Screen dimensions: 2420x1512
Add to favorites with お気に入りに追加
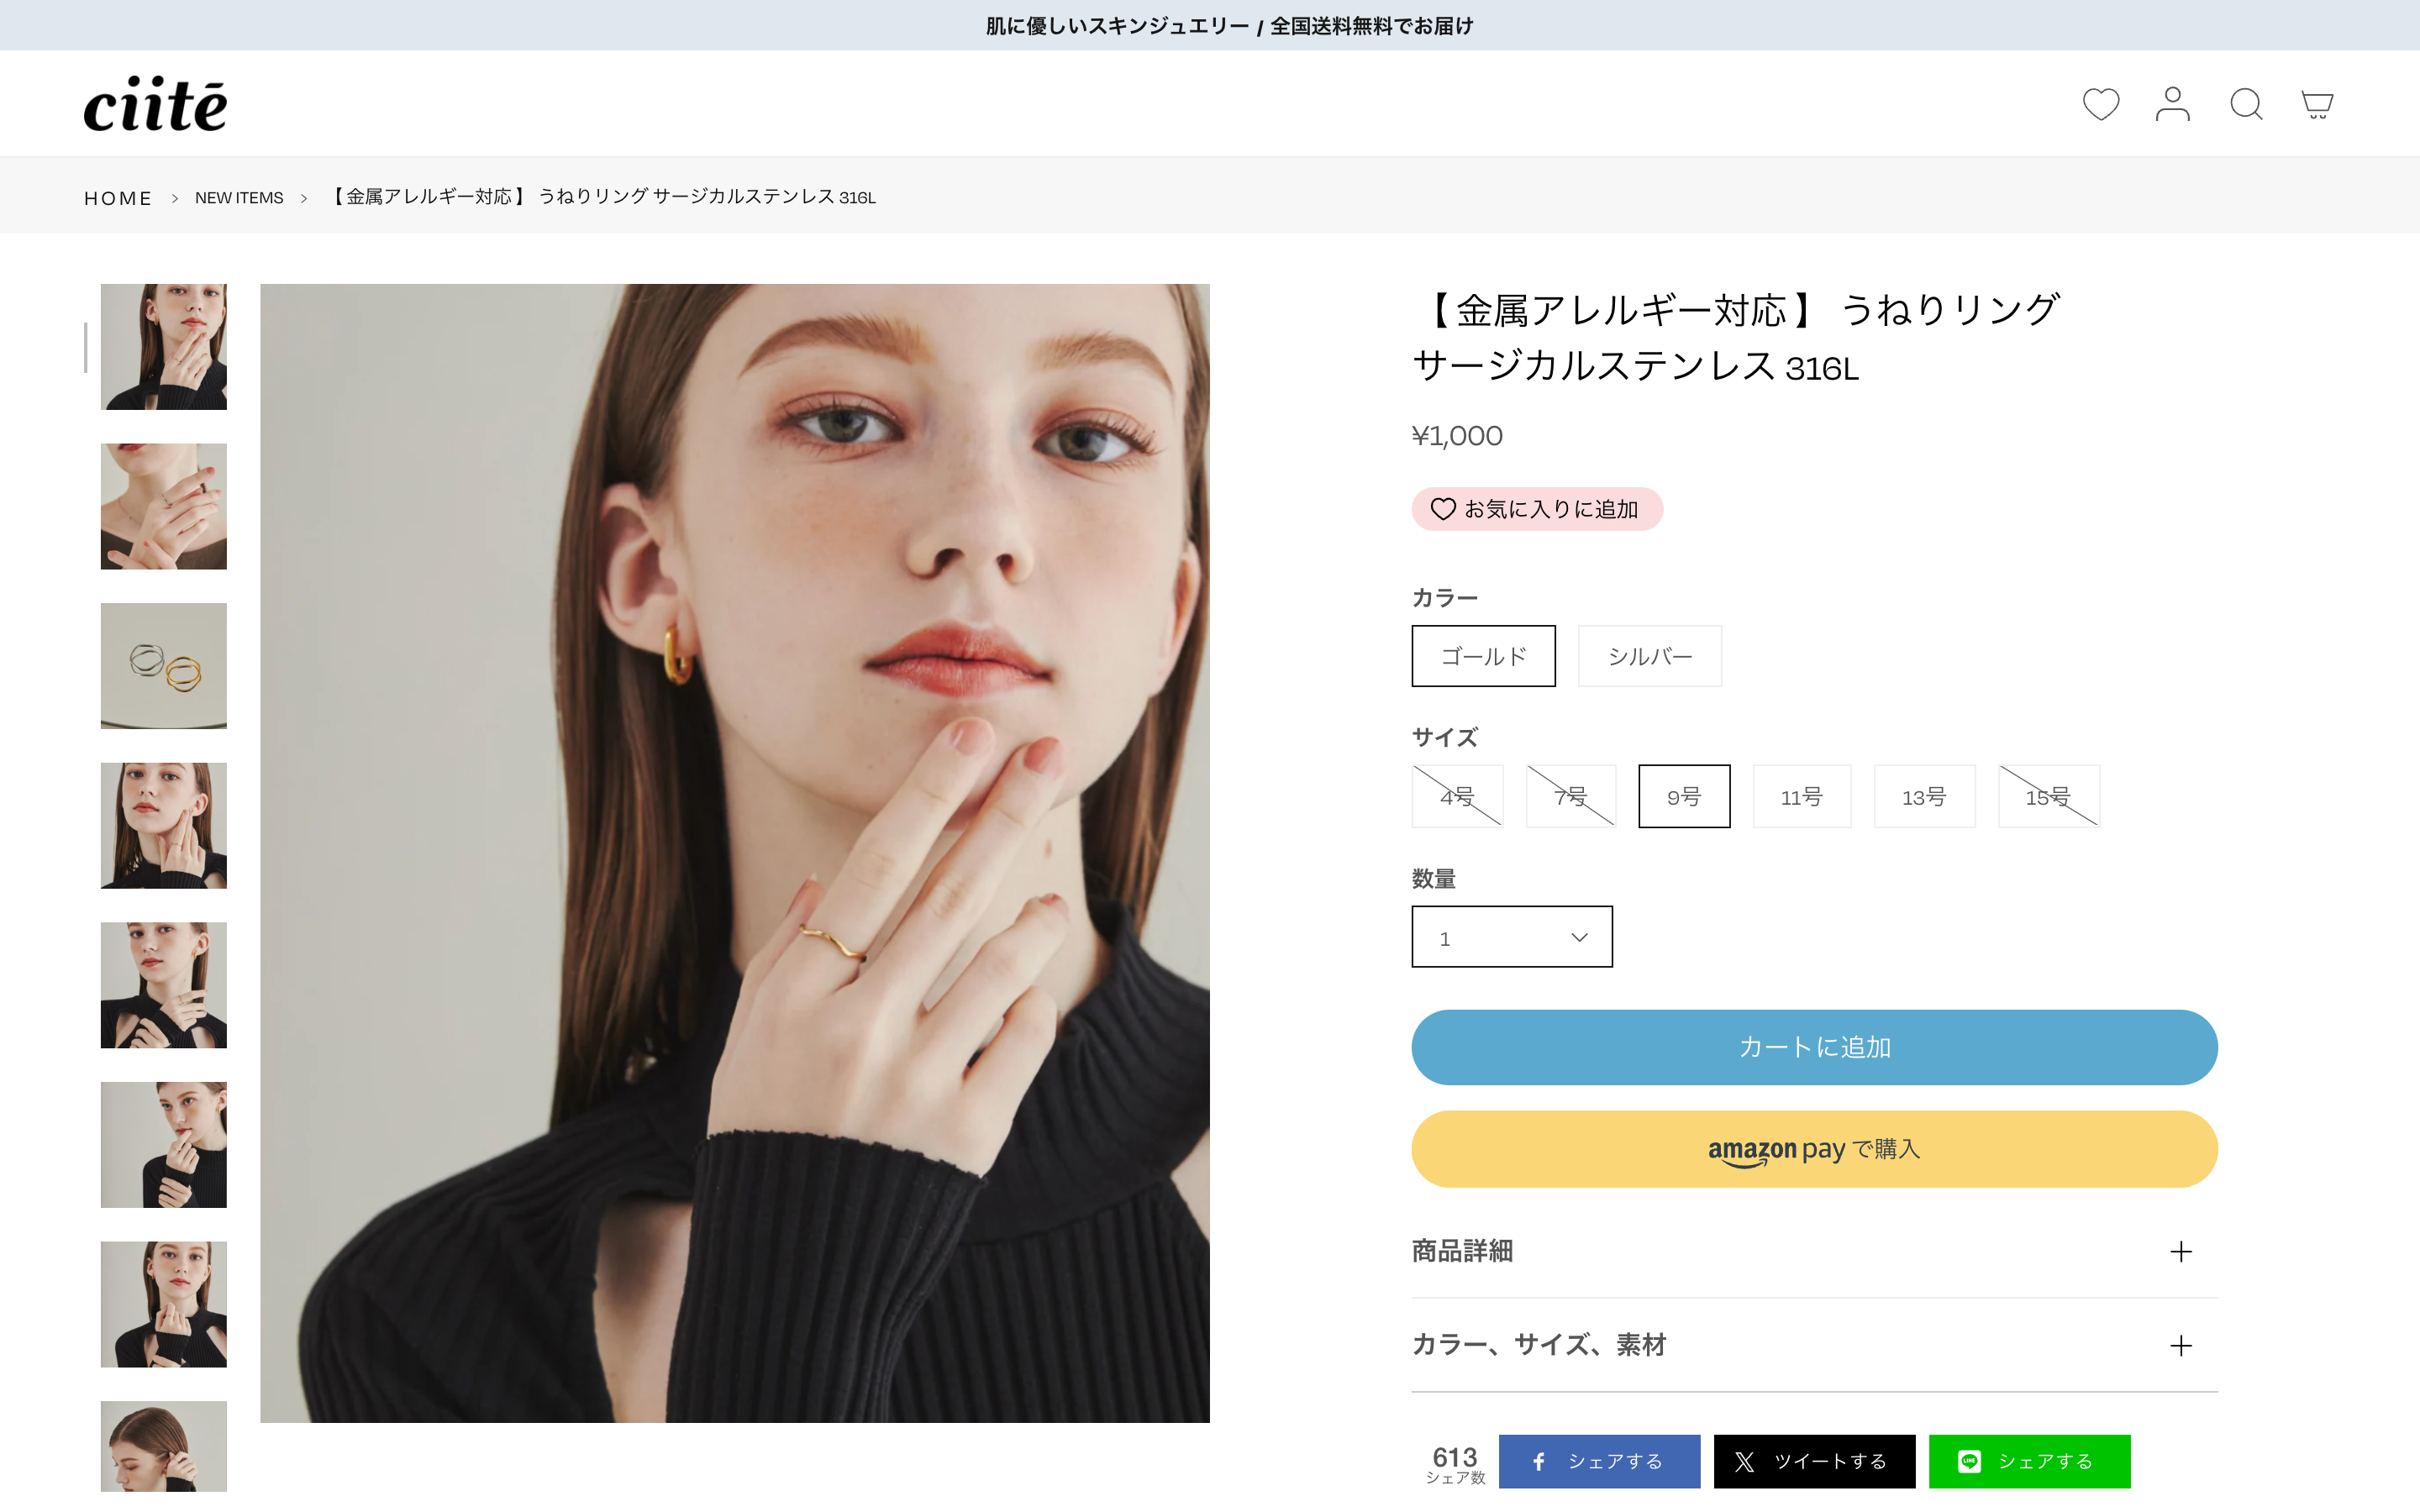point(1536,509)
